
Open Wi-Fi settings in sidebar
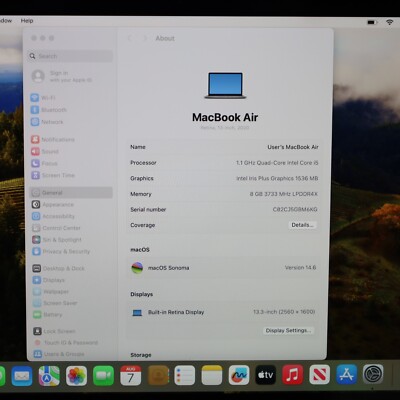(43, 98)
